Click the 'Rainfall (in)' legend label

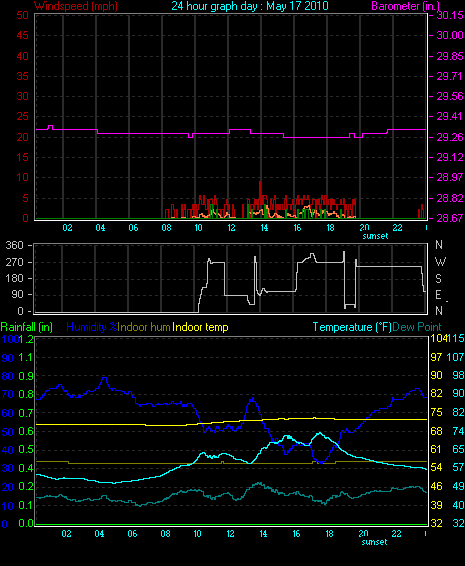tap(27, 327)
